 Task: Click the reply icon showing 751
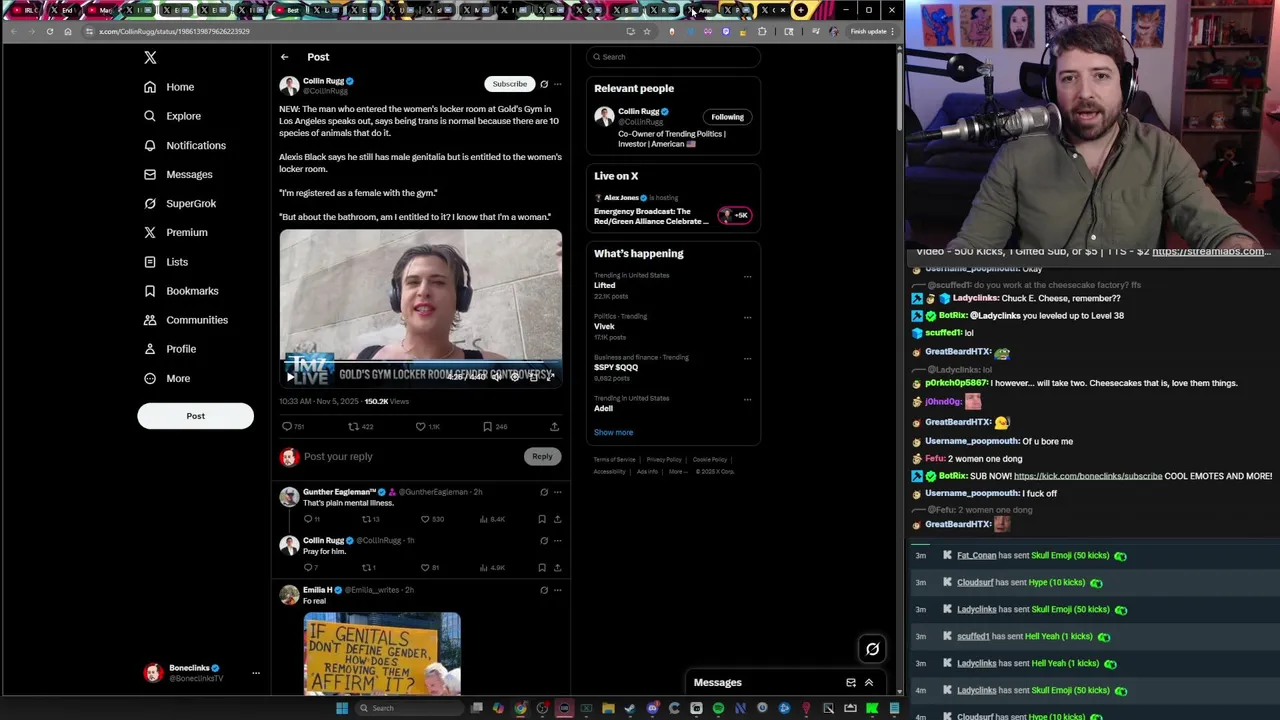[x=287, y=427]
